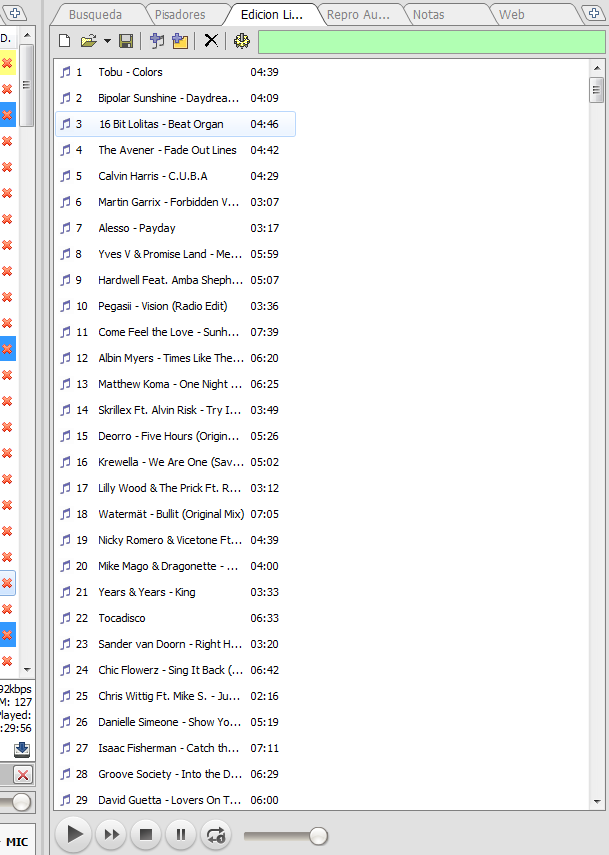Screen dimensions: 609x855
Task: Select track Krewella - We Are One
Action: [x=176, y=462]
